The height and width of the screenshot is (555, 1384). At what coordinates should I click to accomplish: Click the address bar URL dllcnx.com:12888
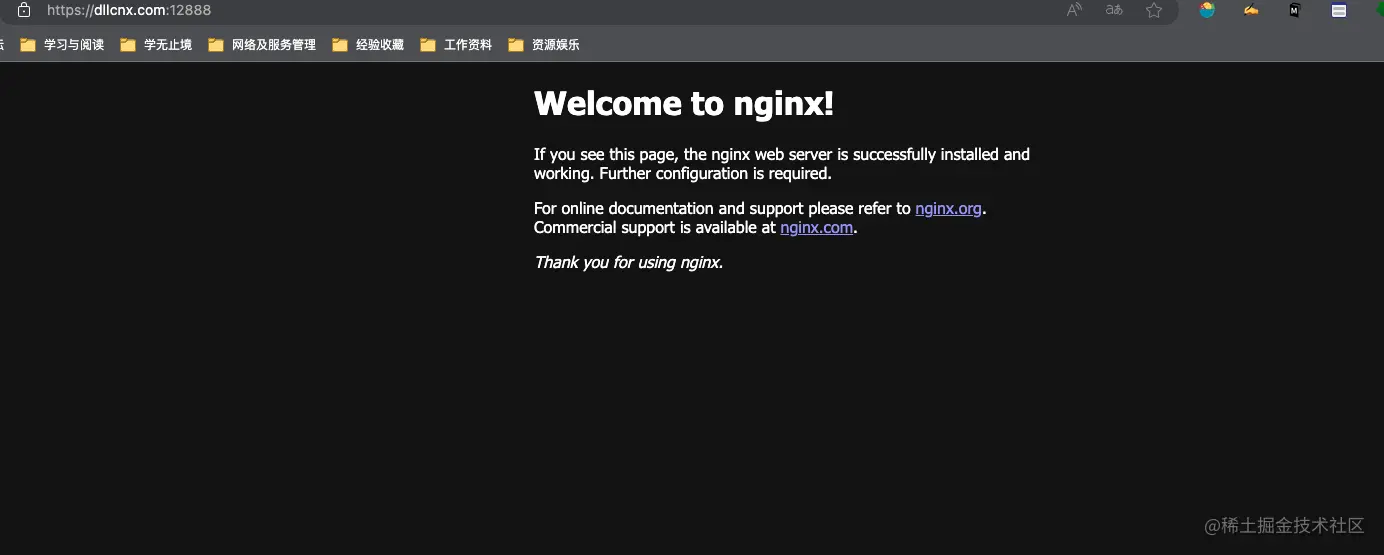coord(129,10)
